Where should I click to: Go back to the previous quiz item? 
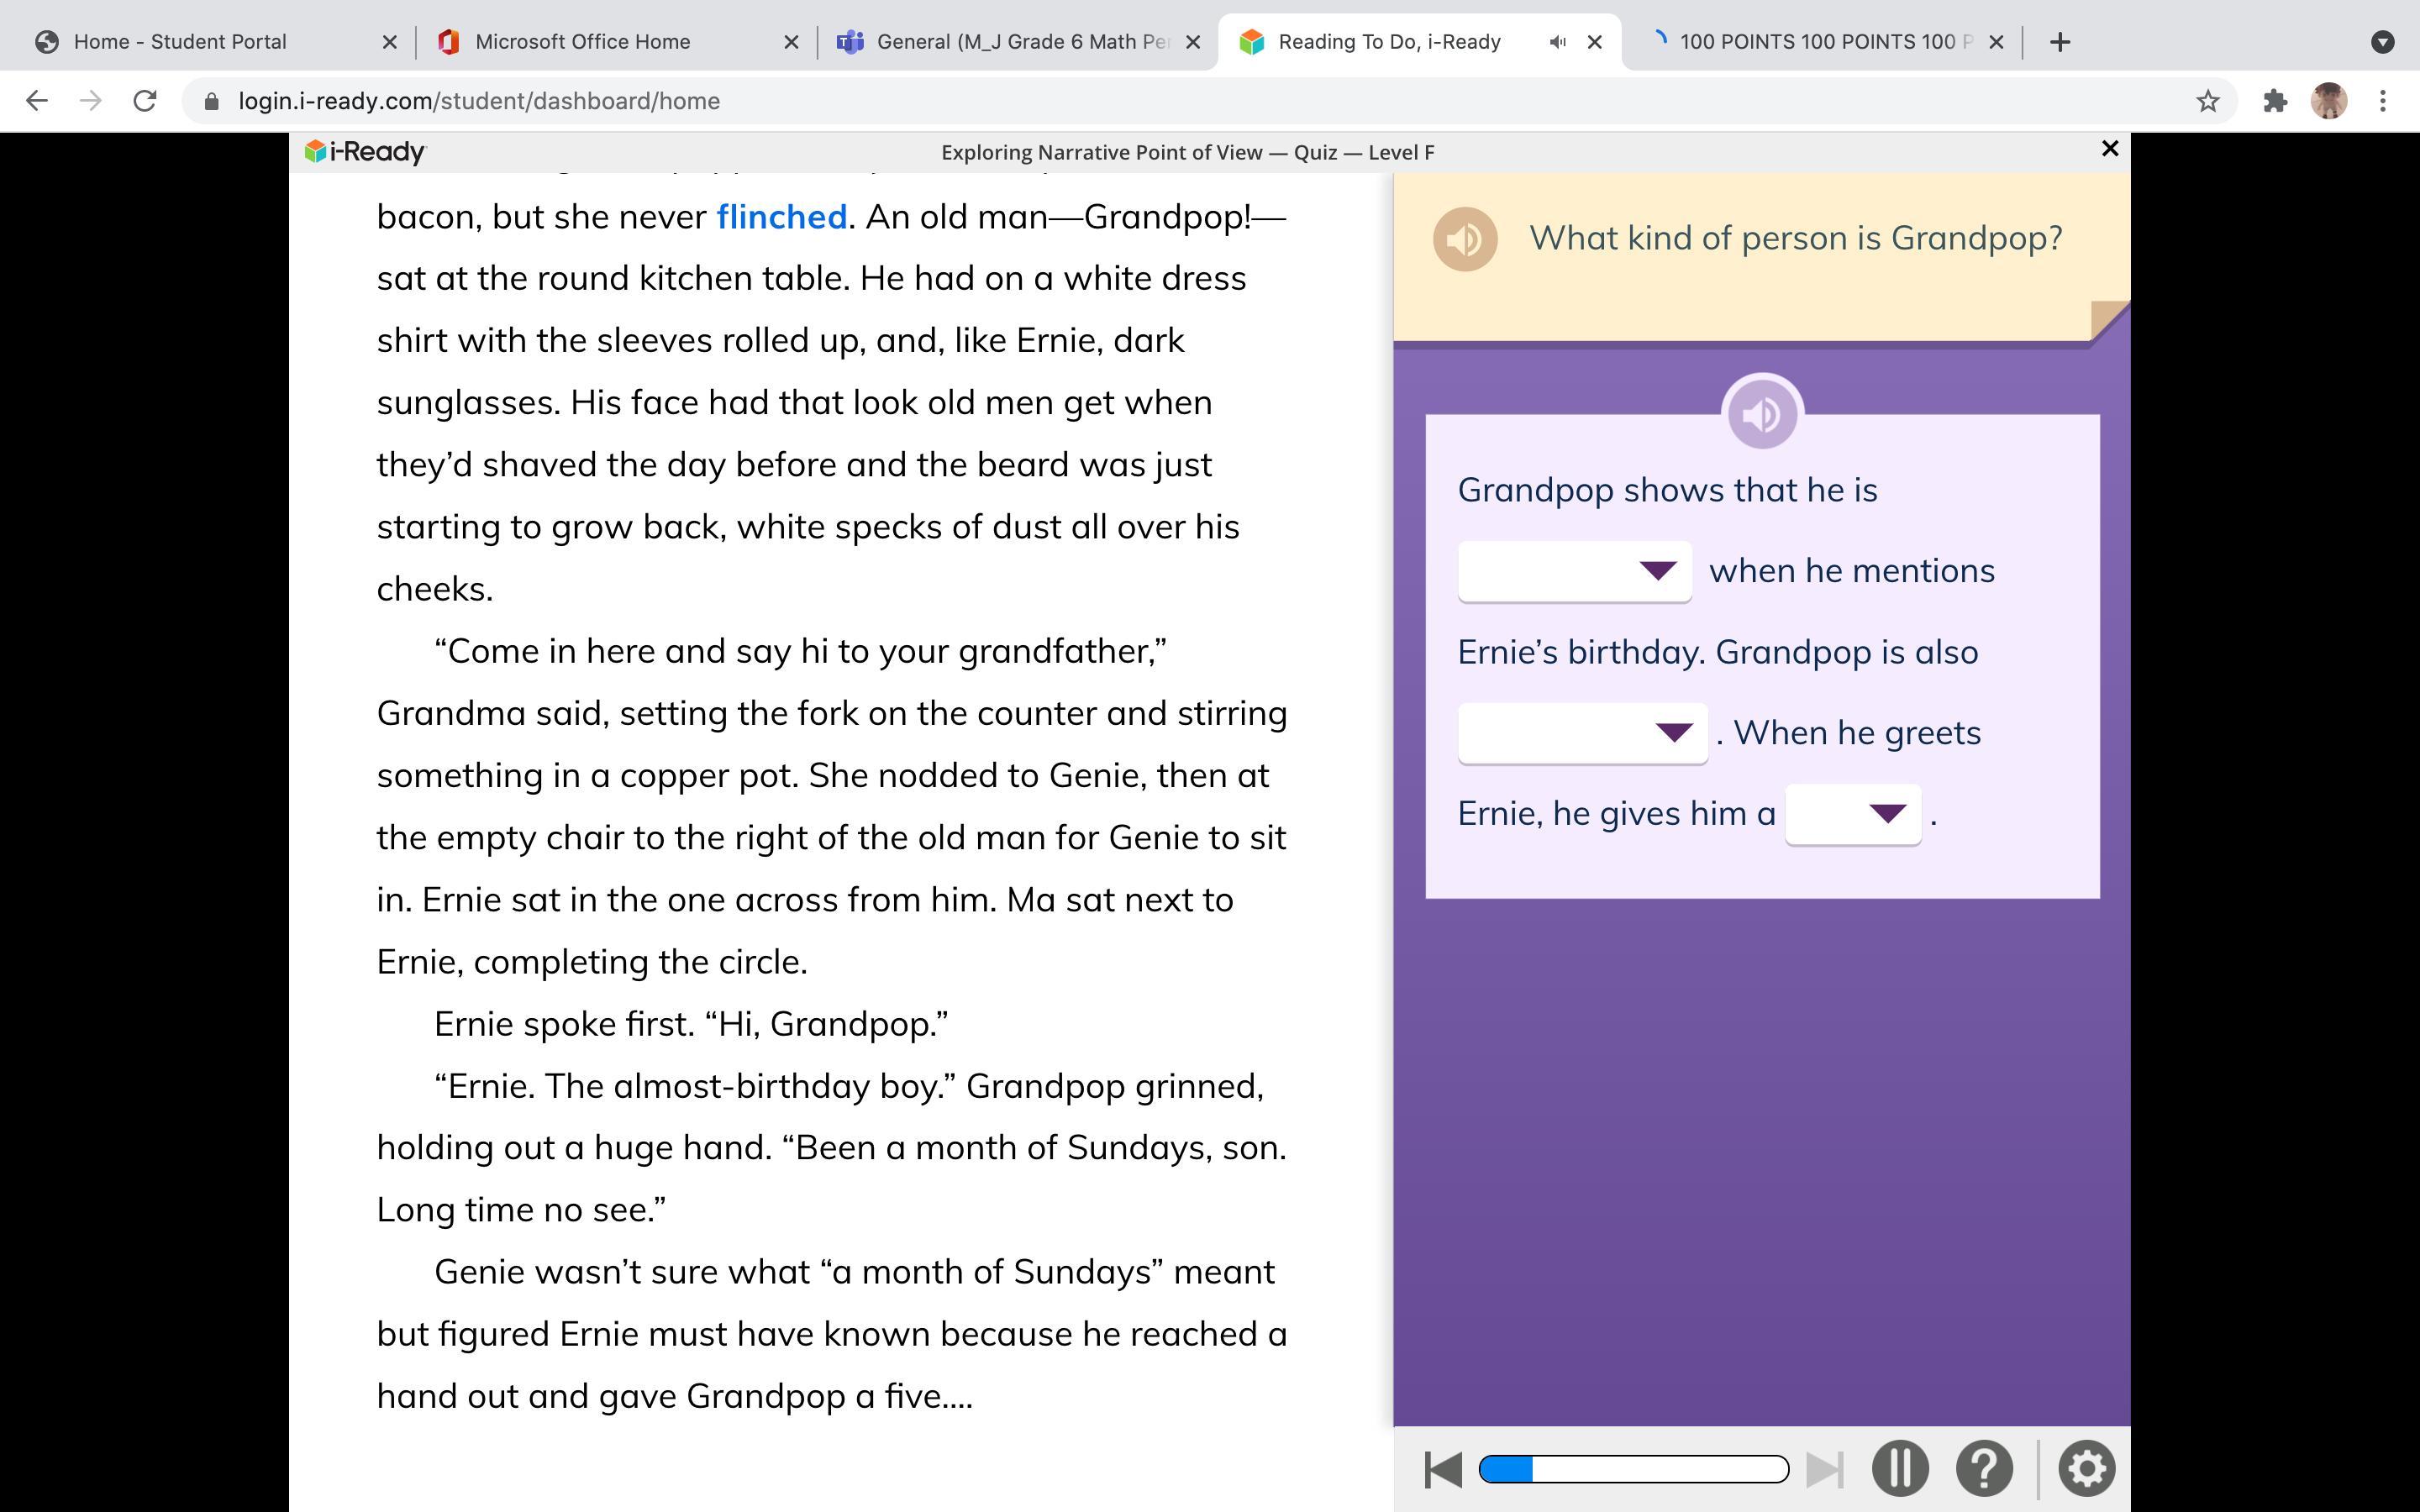tap(1442, 1469)
